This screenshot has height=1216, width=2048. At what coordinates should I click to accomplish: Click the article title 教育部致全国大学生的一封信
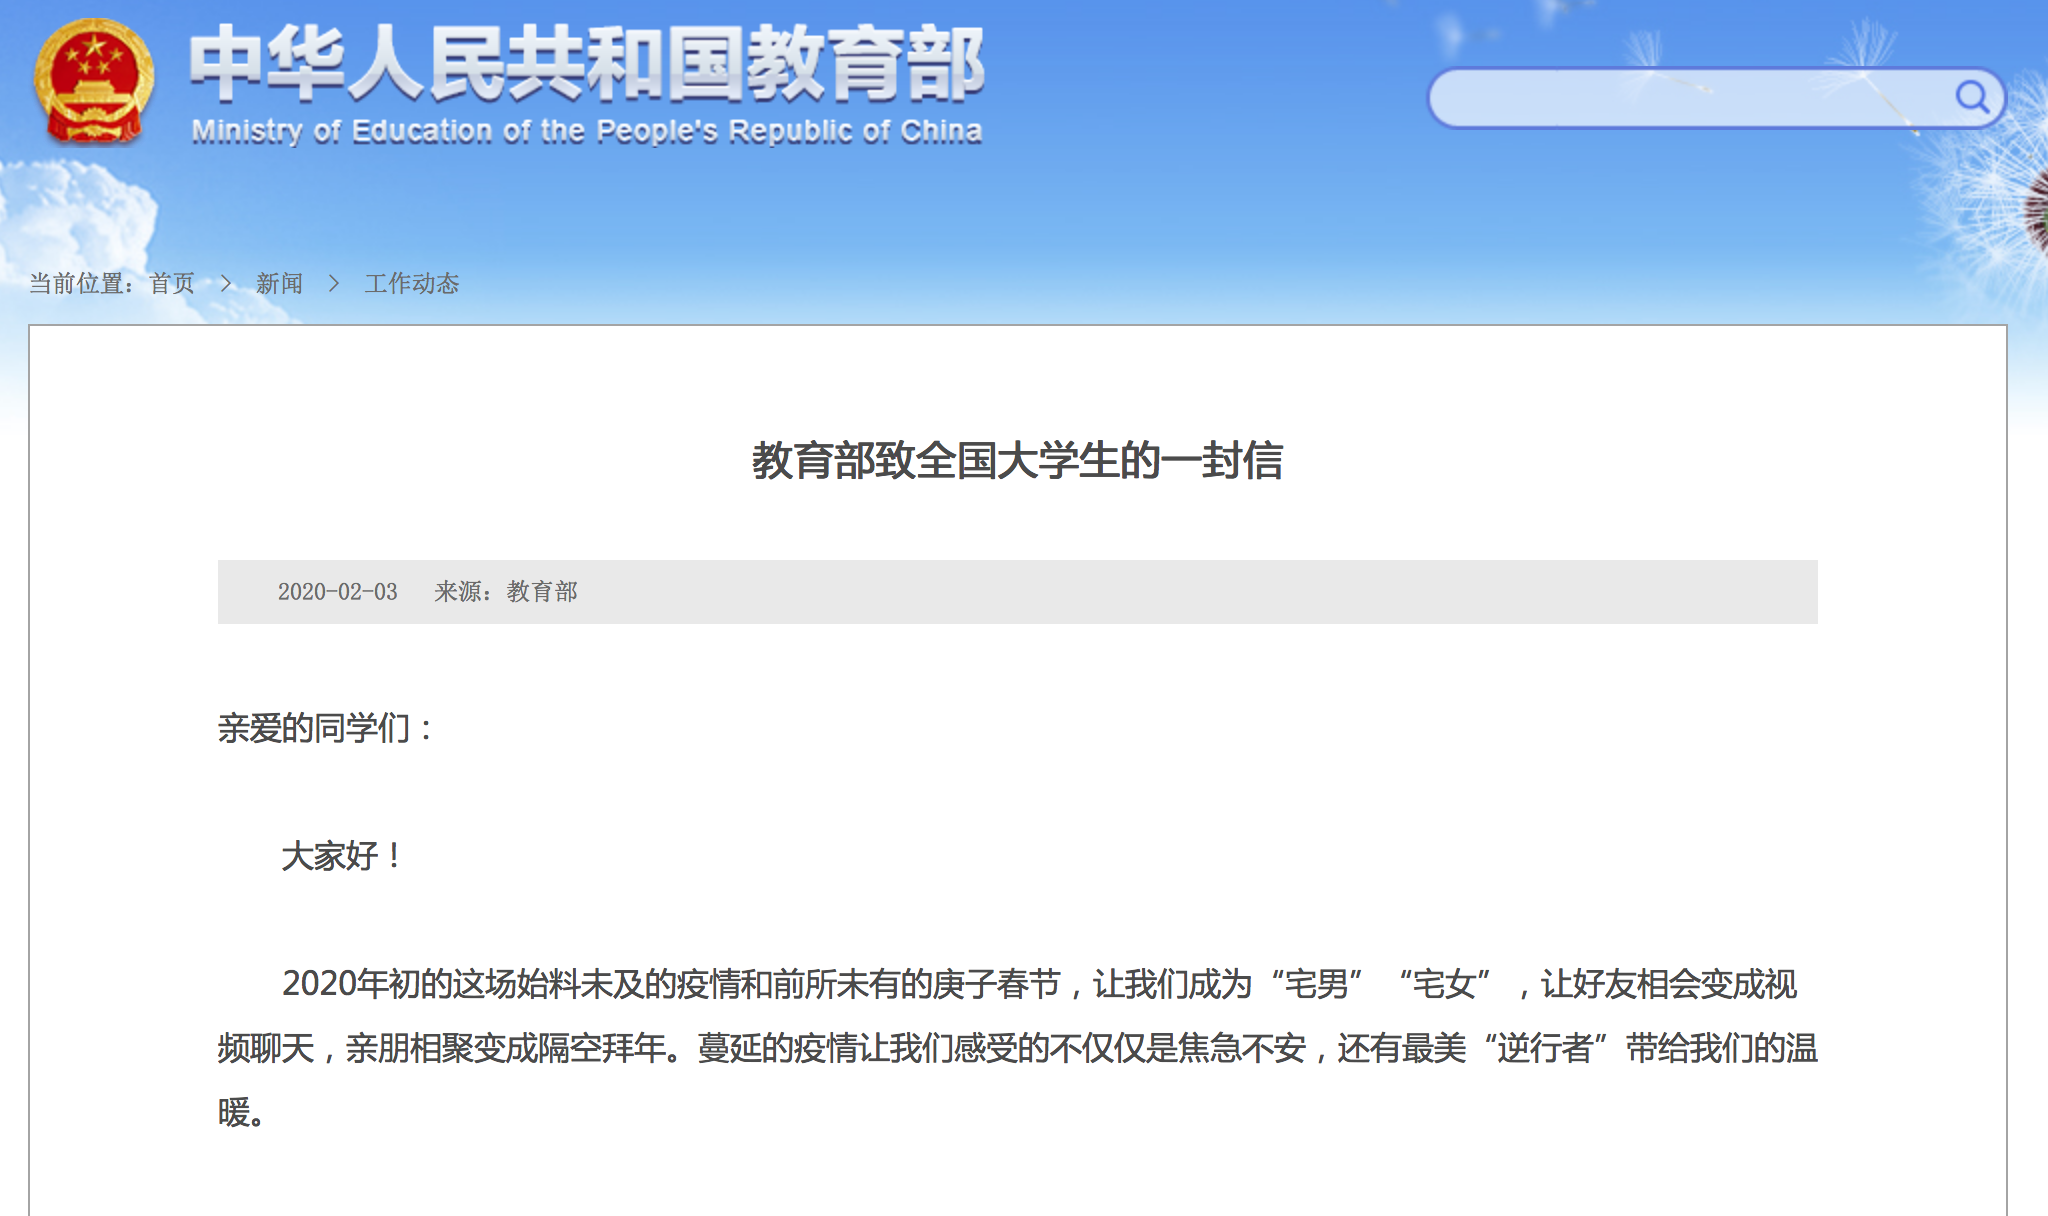click(x=1017, y=461)
